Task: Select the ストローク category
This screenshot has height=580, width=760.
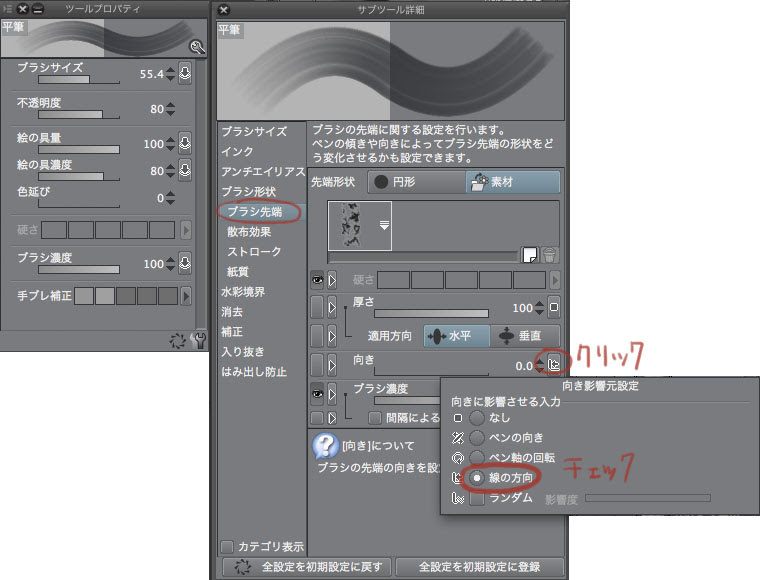Action: (x=254, y=251)
